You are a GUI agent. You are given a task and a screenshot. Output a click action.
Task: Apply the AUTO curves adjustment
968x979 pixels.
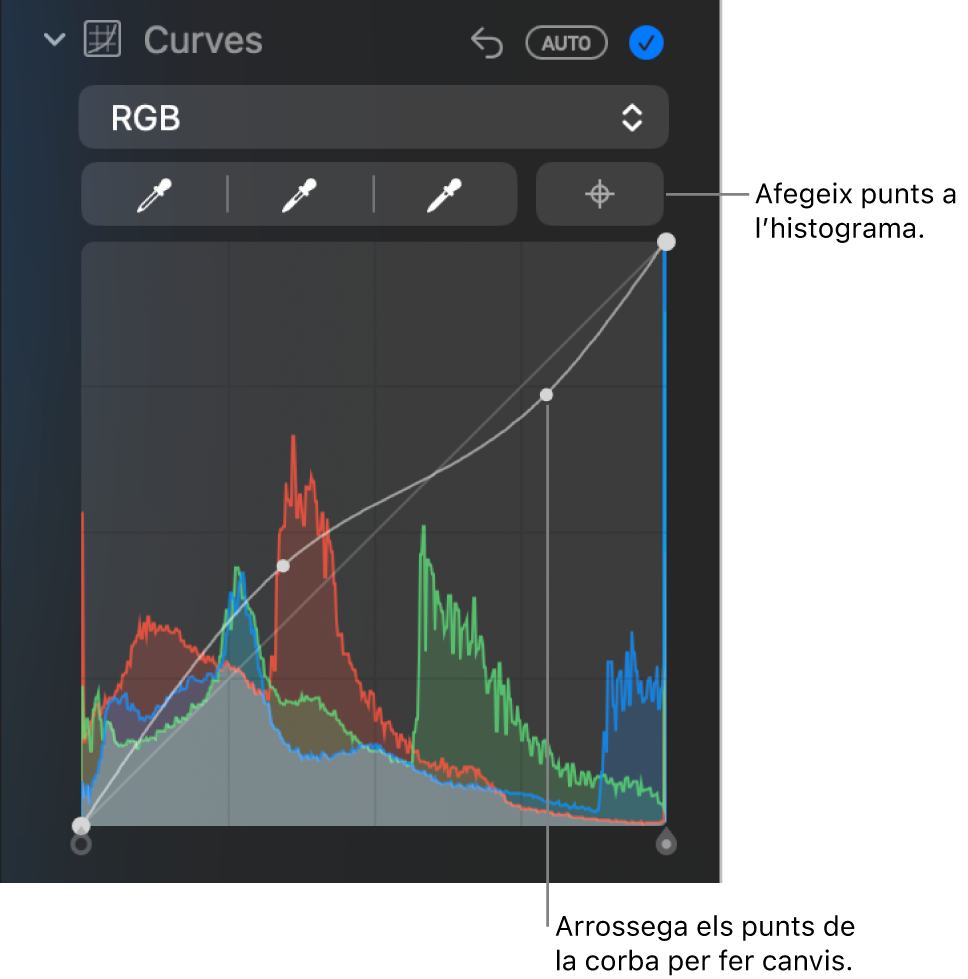566,42
